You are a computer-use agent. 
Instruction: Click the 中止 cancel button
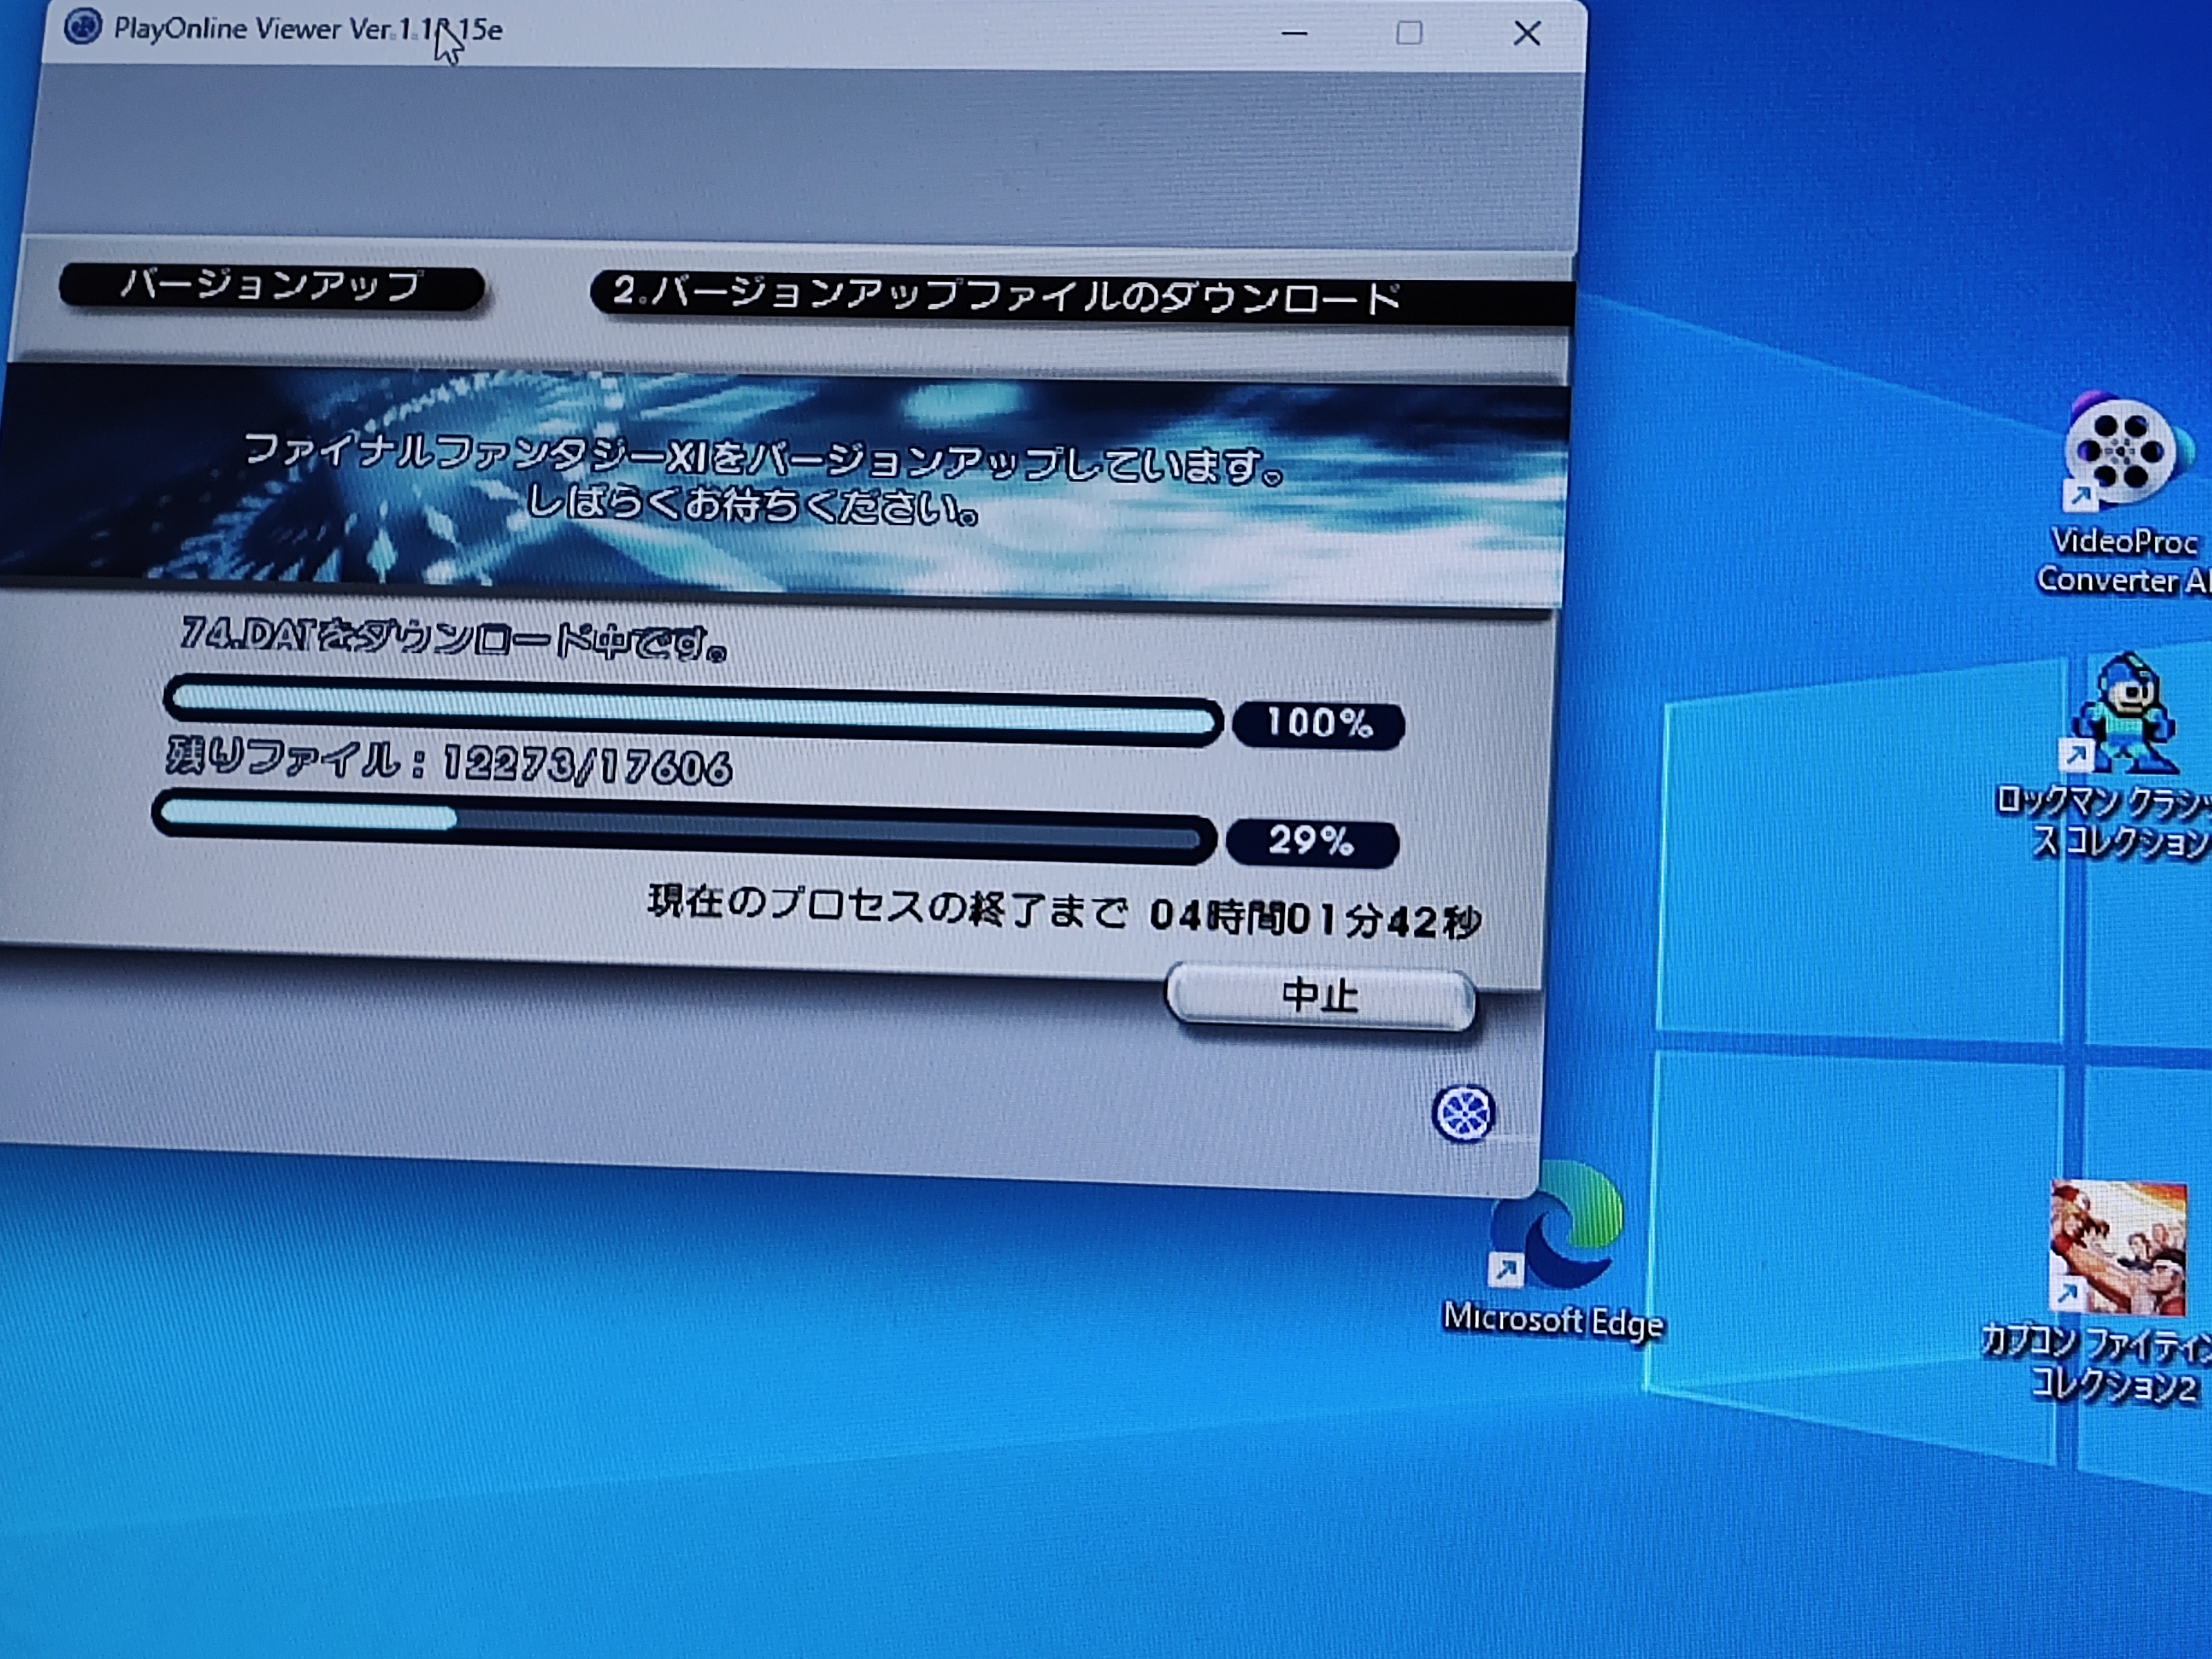click(x=1320, y=996)
